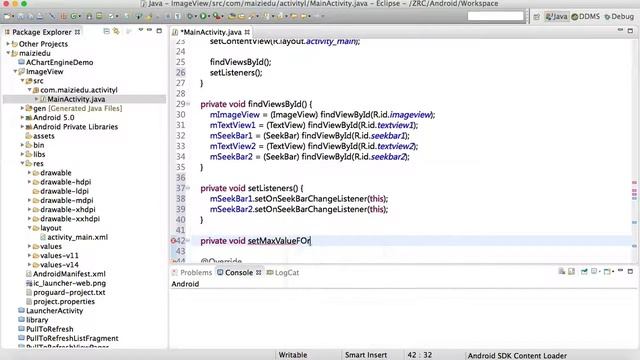
Task: Open dropdown arrow next to New icon
Action: click(13, 16)
